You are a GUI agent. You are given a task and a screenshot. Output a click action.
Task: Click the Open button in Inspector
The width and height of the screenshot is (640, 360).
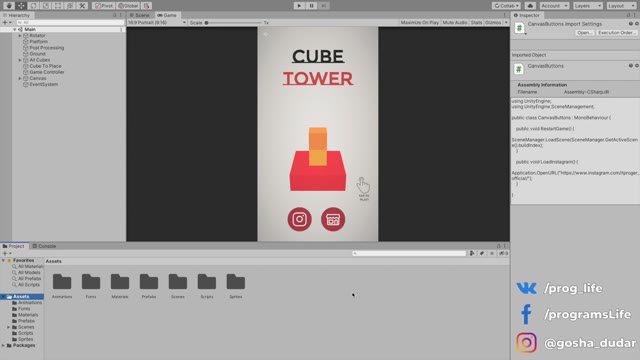point(584,33)
